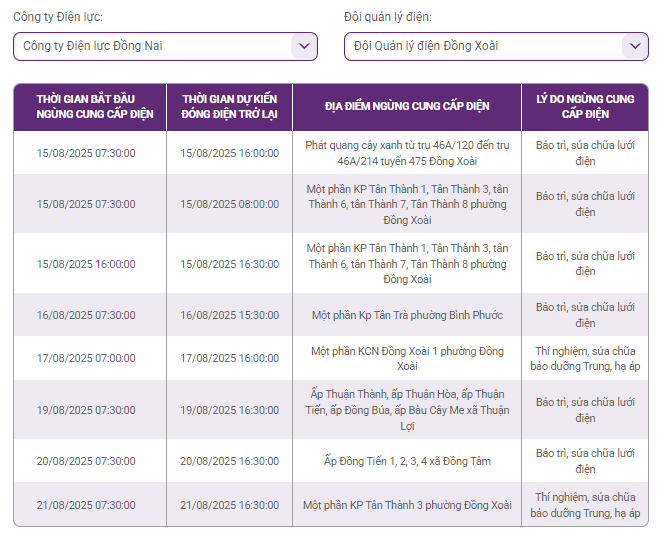Click the Thời gian dự kiến đóng điện header
Viewport: 659px width, 535px height.
click(x=229, y=107)
